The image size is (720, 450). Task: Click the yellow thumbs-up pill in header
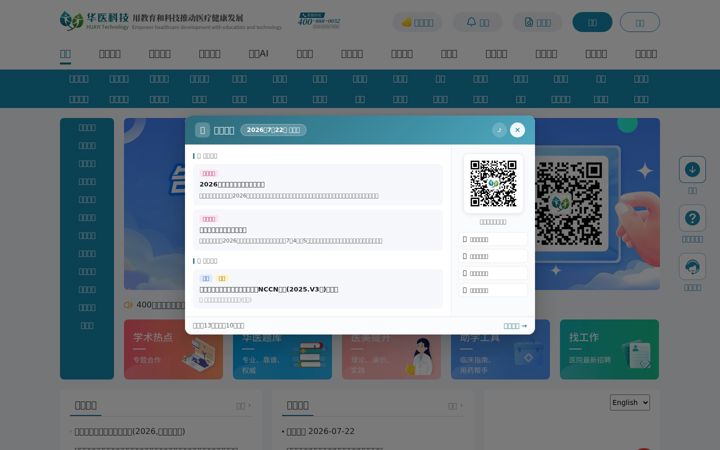pyautogui.click(x=417, y=22)
